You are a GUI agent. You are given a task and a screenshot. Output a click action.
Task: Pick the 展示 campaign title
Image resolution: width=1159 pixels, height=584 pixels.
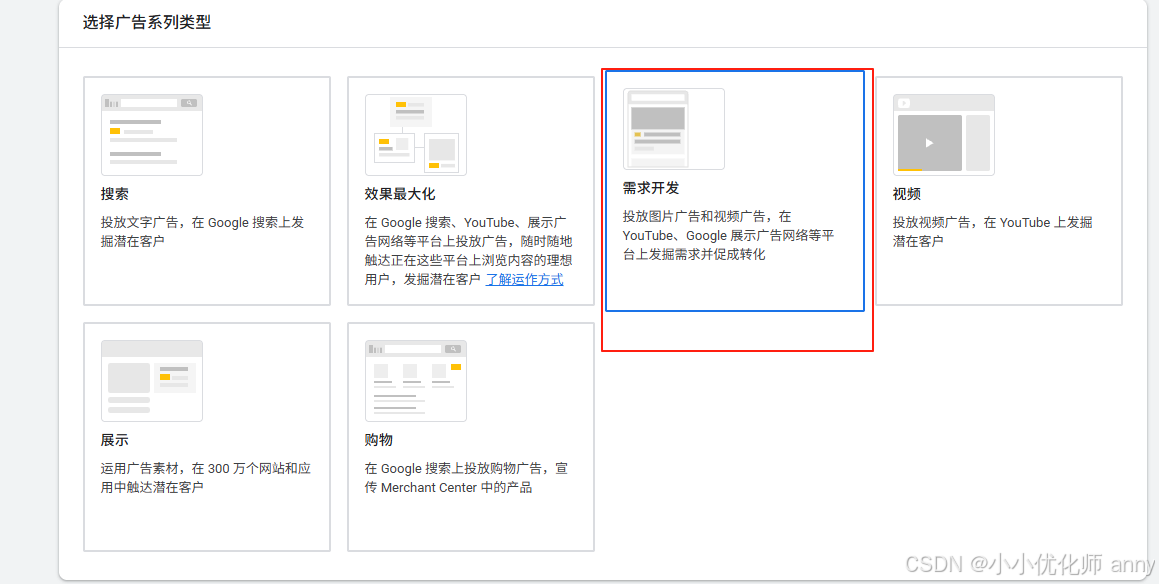point(115,440)
